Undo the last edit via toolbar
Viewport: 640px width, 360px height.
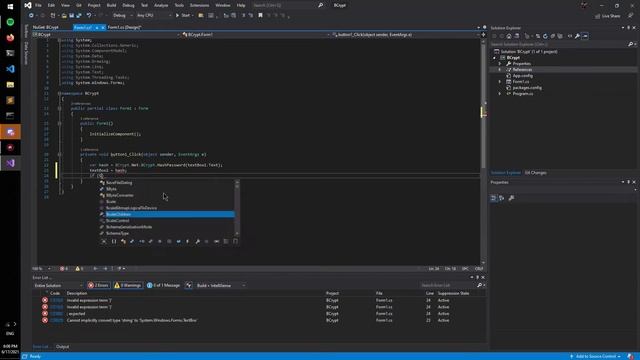coord(89,16)
